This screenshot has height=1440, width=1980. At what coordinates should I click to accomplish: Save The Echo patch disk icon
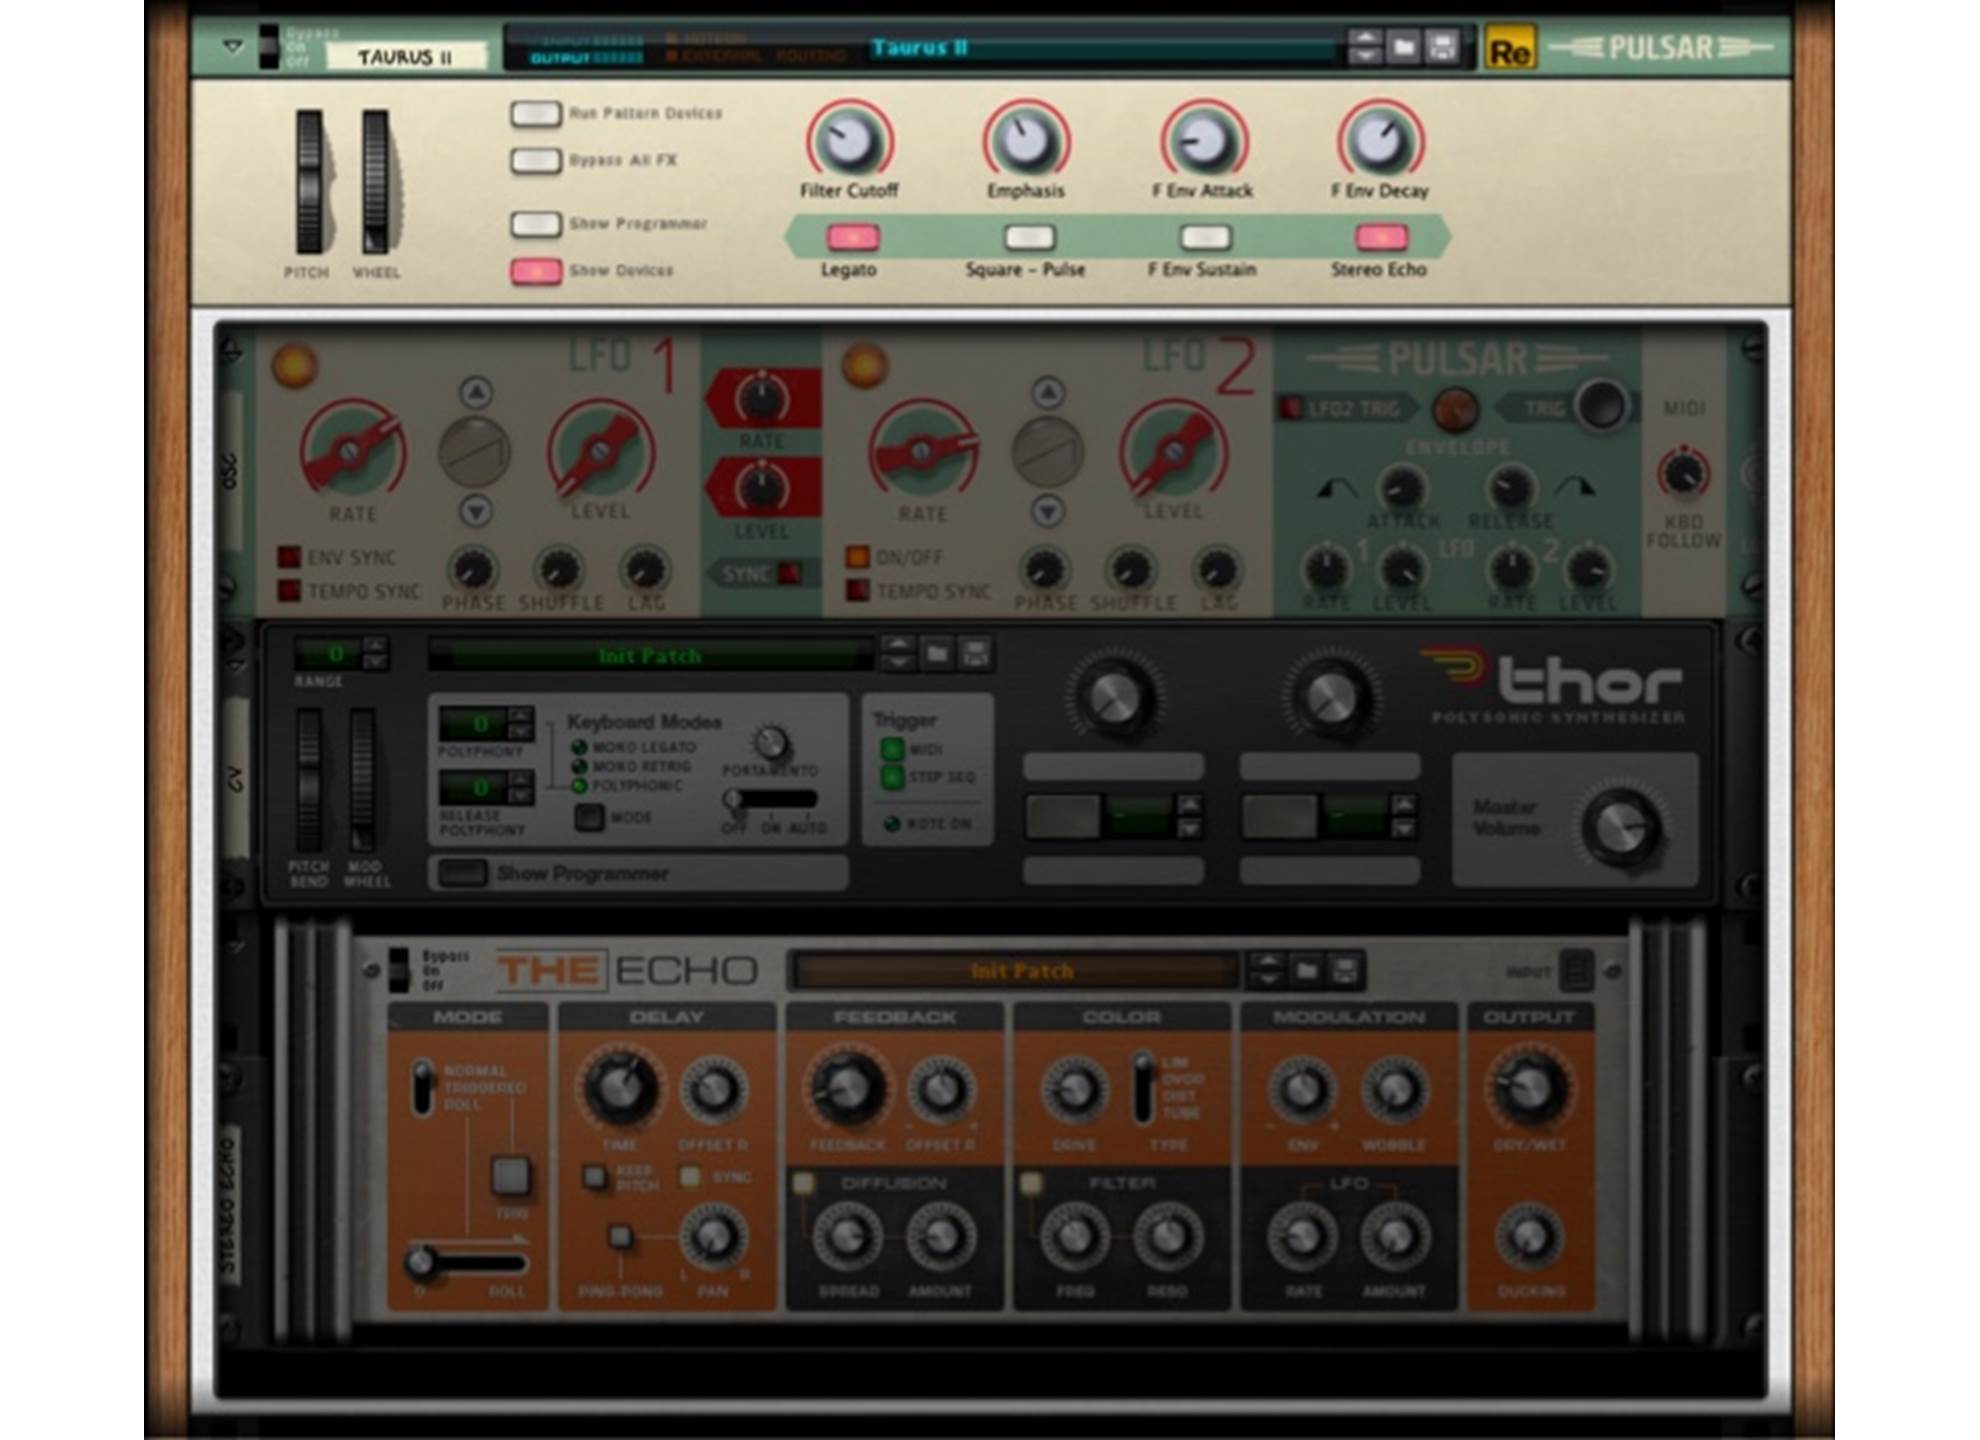[x=1344, y=970]
